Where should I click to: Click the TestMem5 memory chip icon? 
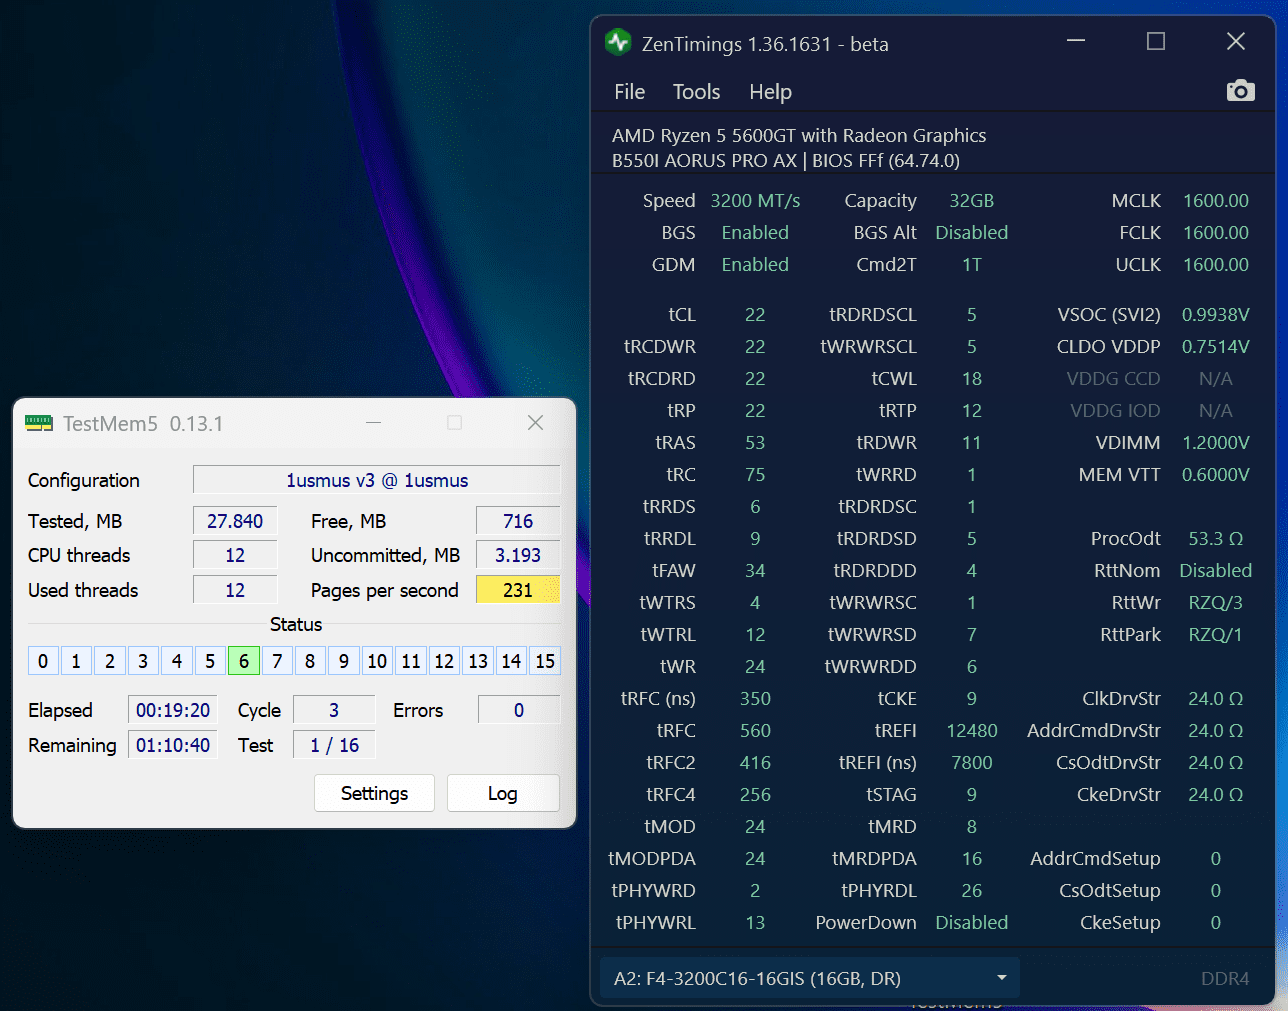[x=39, y=423]
